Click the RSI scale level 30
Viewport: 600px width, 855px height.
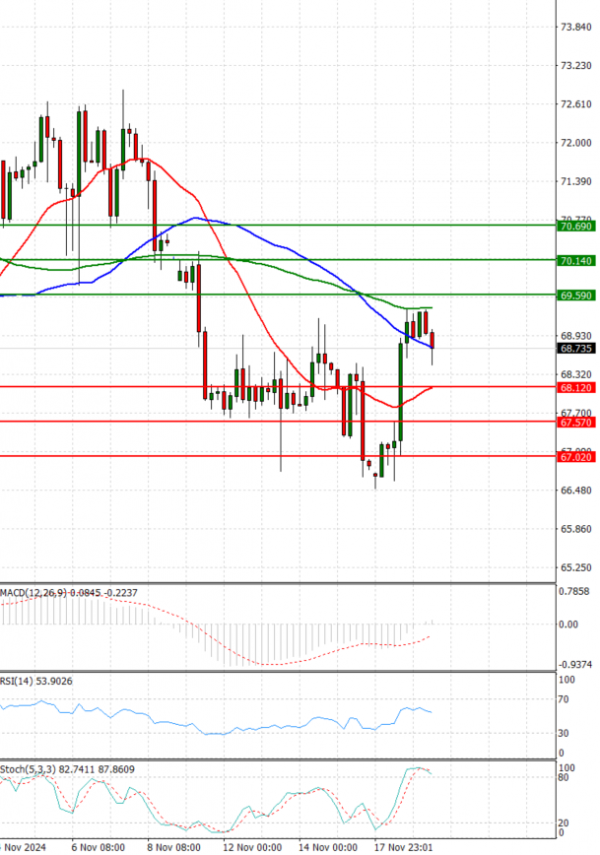click(565, 733)
